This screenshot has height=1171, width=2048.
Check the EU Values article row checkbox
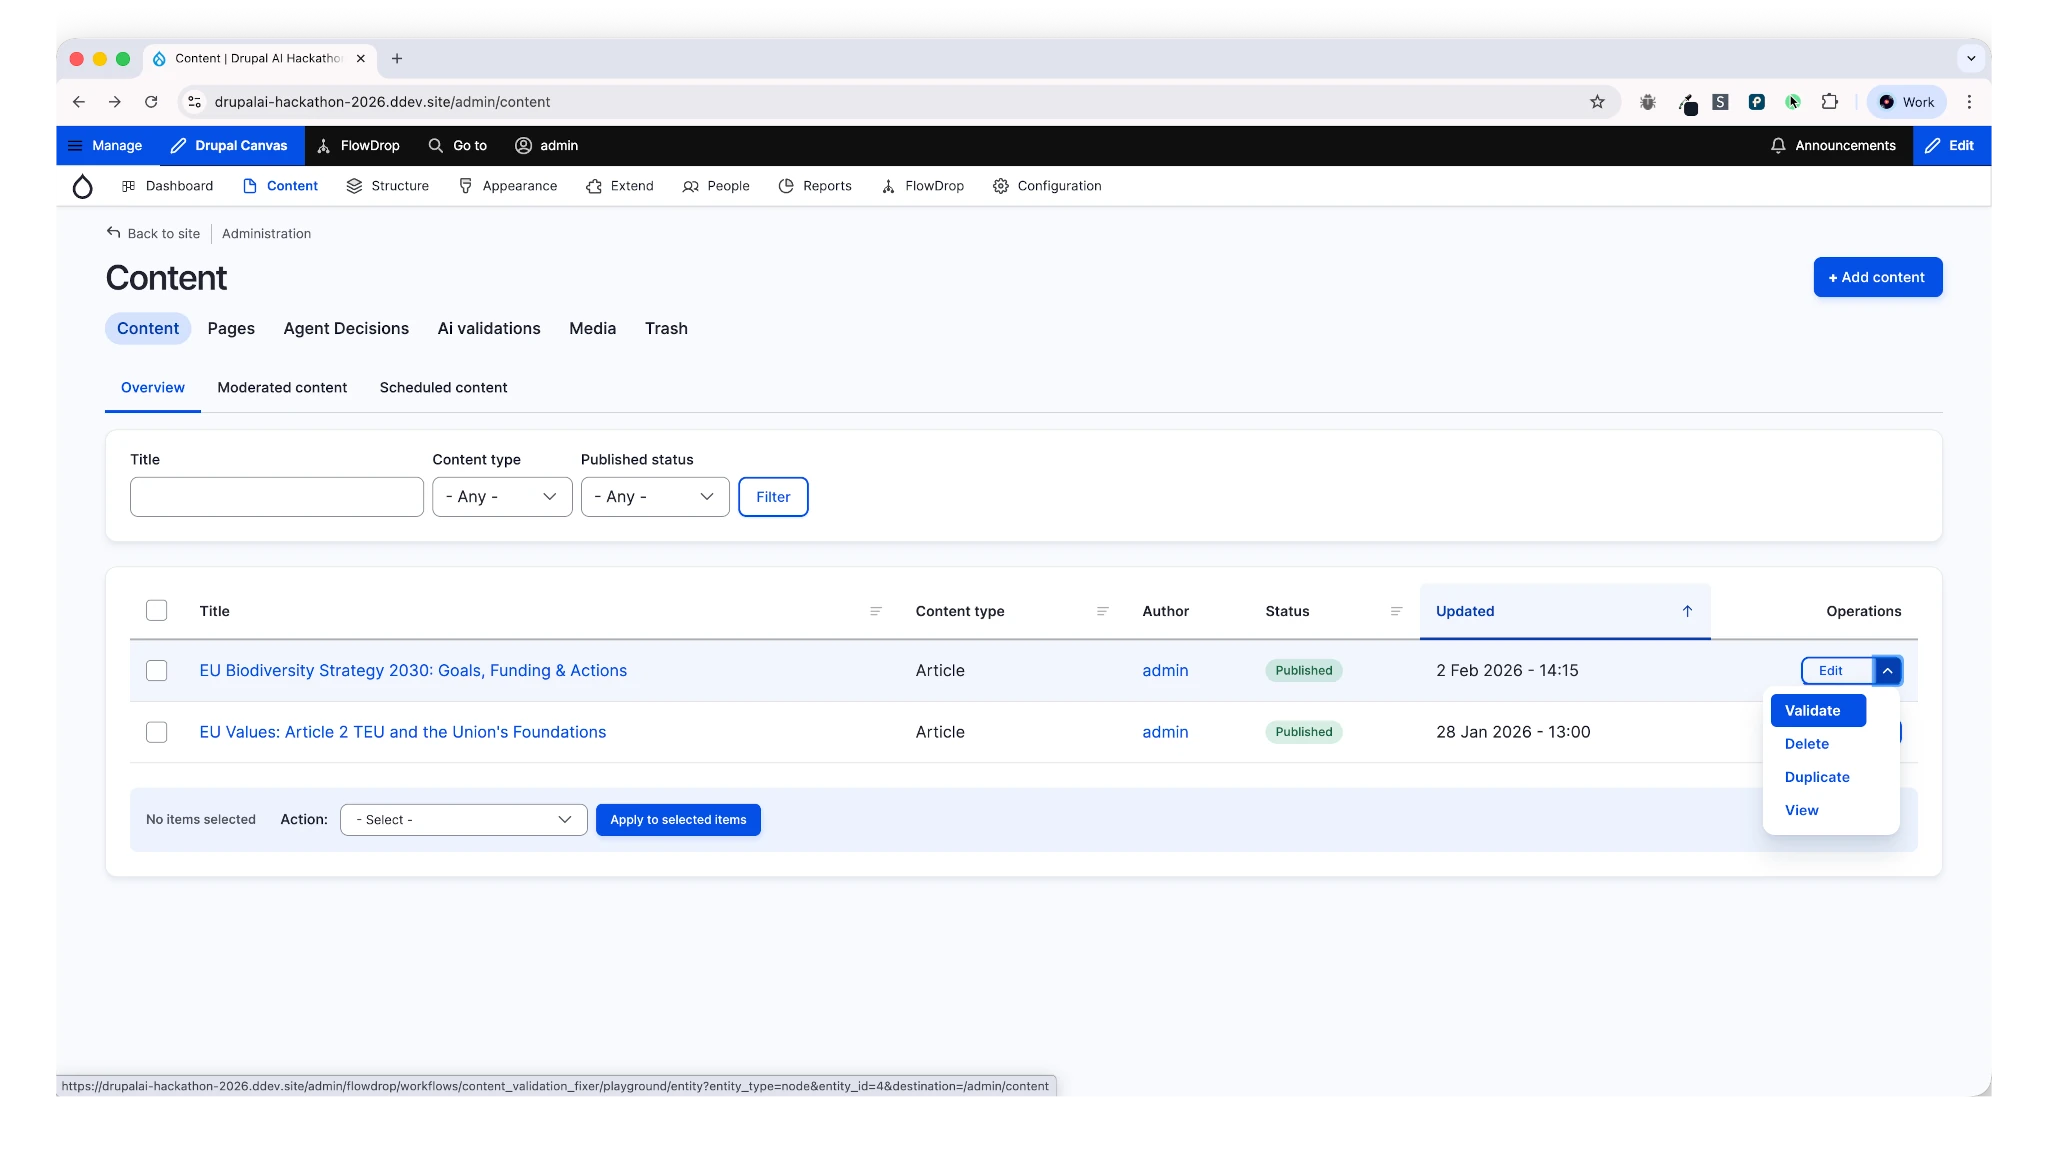(157, 732)
